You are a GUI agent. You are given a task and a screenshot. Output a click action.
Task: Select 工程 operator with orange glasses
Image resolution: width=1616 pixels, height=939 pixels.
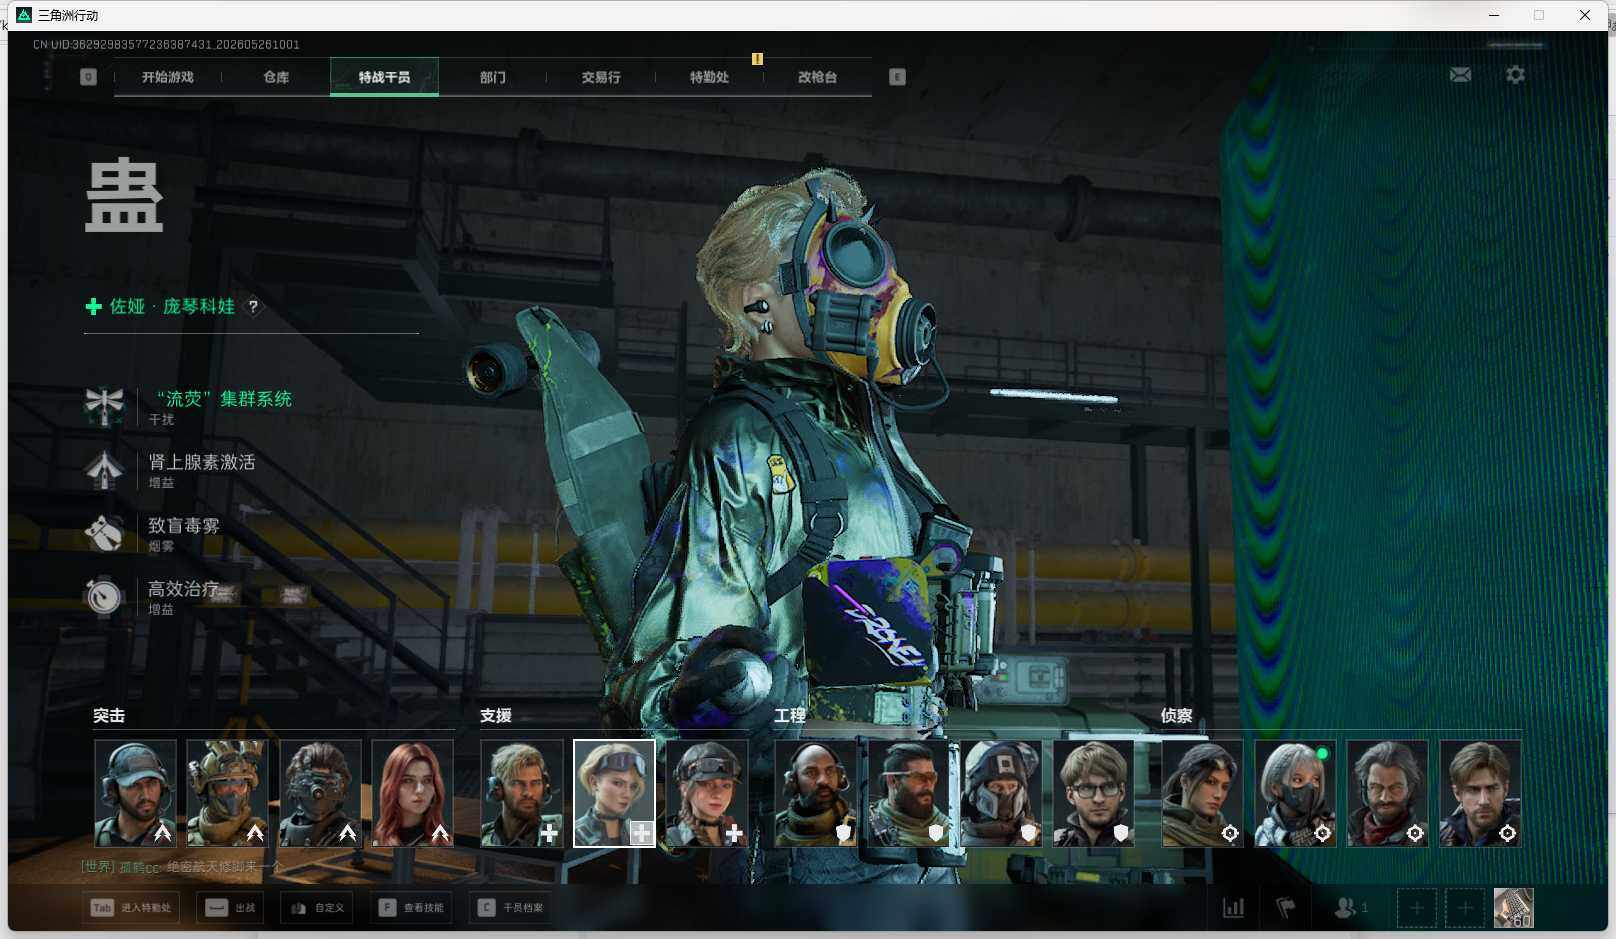908,793
